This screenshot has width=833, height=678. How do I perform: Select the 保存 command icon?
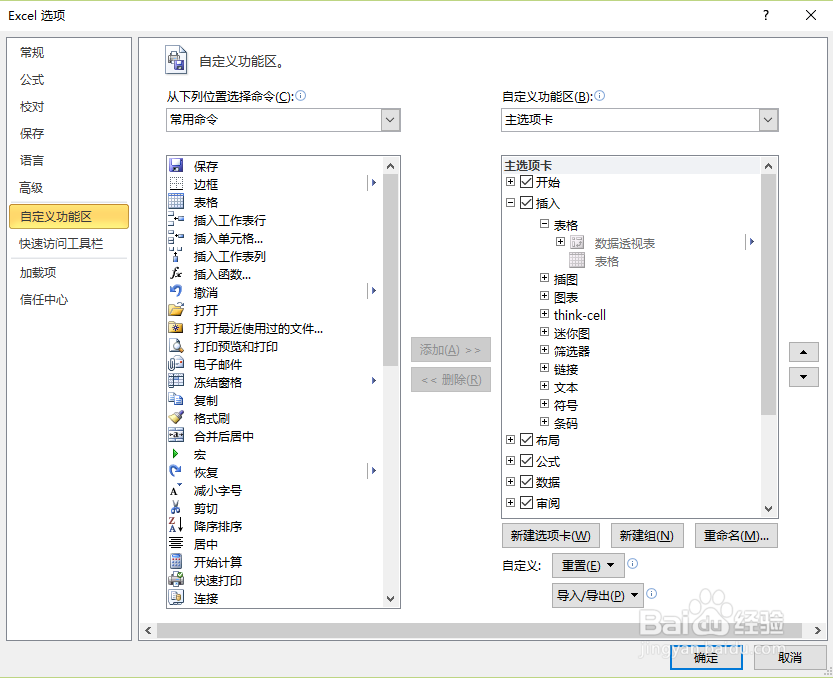coord(178,166)
